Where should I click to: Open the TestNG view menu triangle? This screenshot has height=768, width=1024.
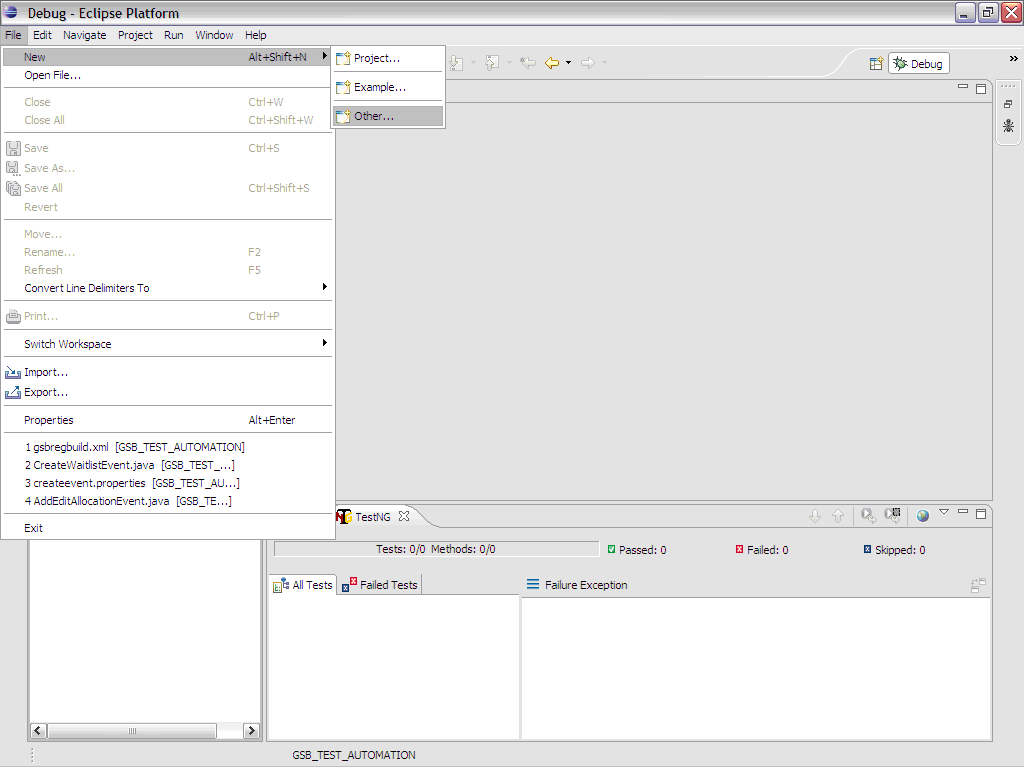pos(944,513)
